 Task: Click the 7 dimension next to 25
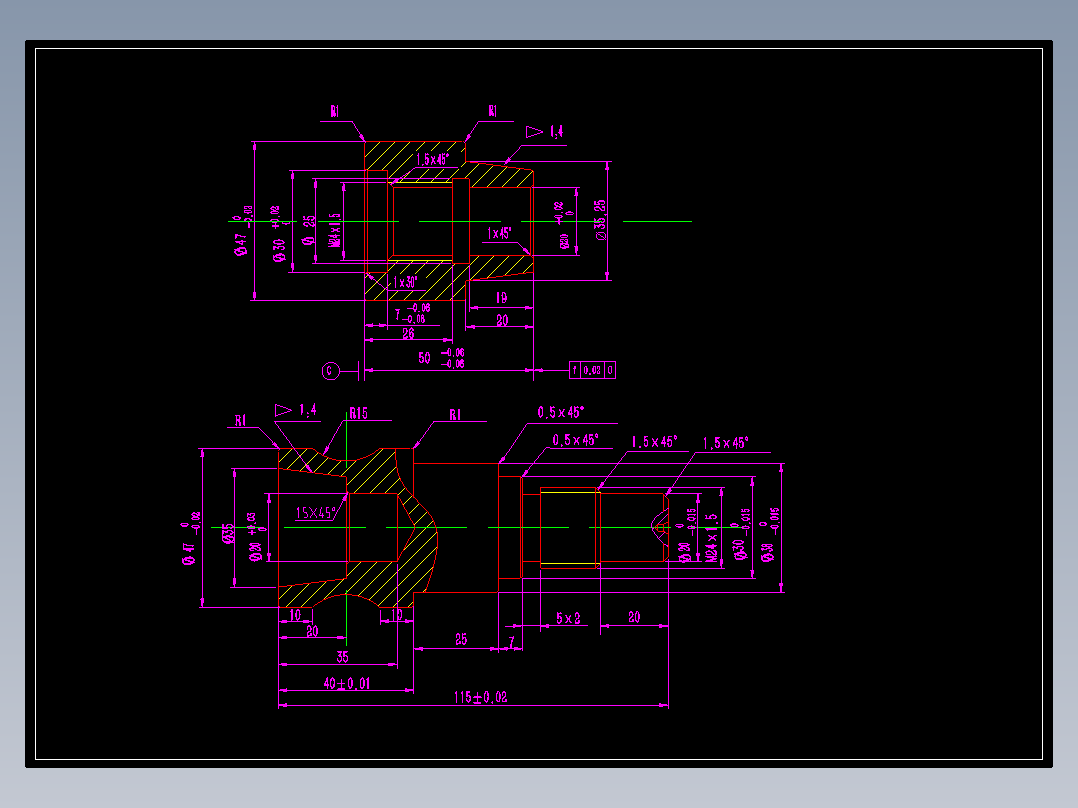(x=512, y=641)
